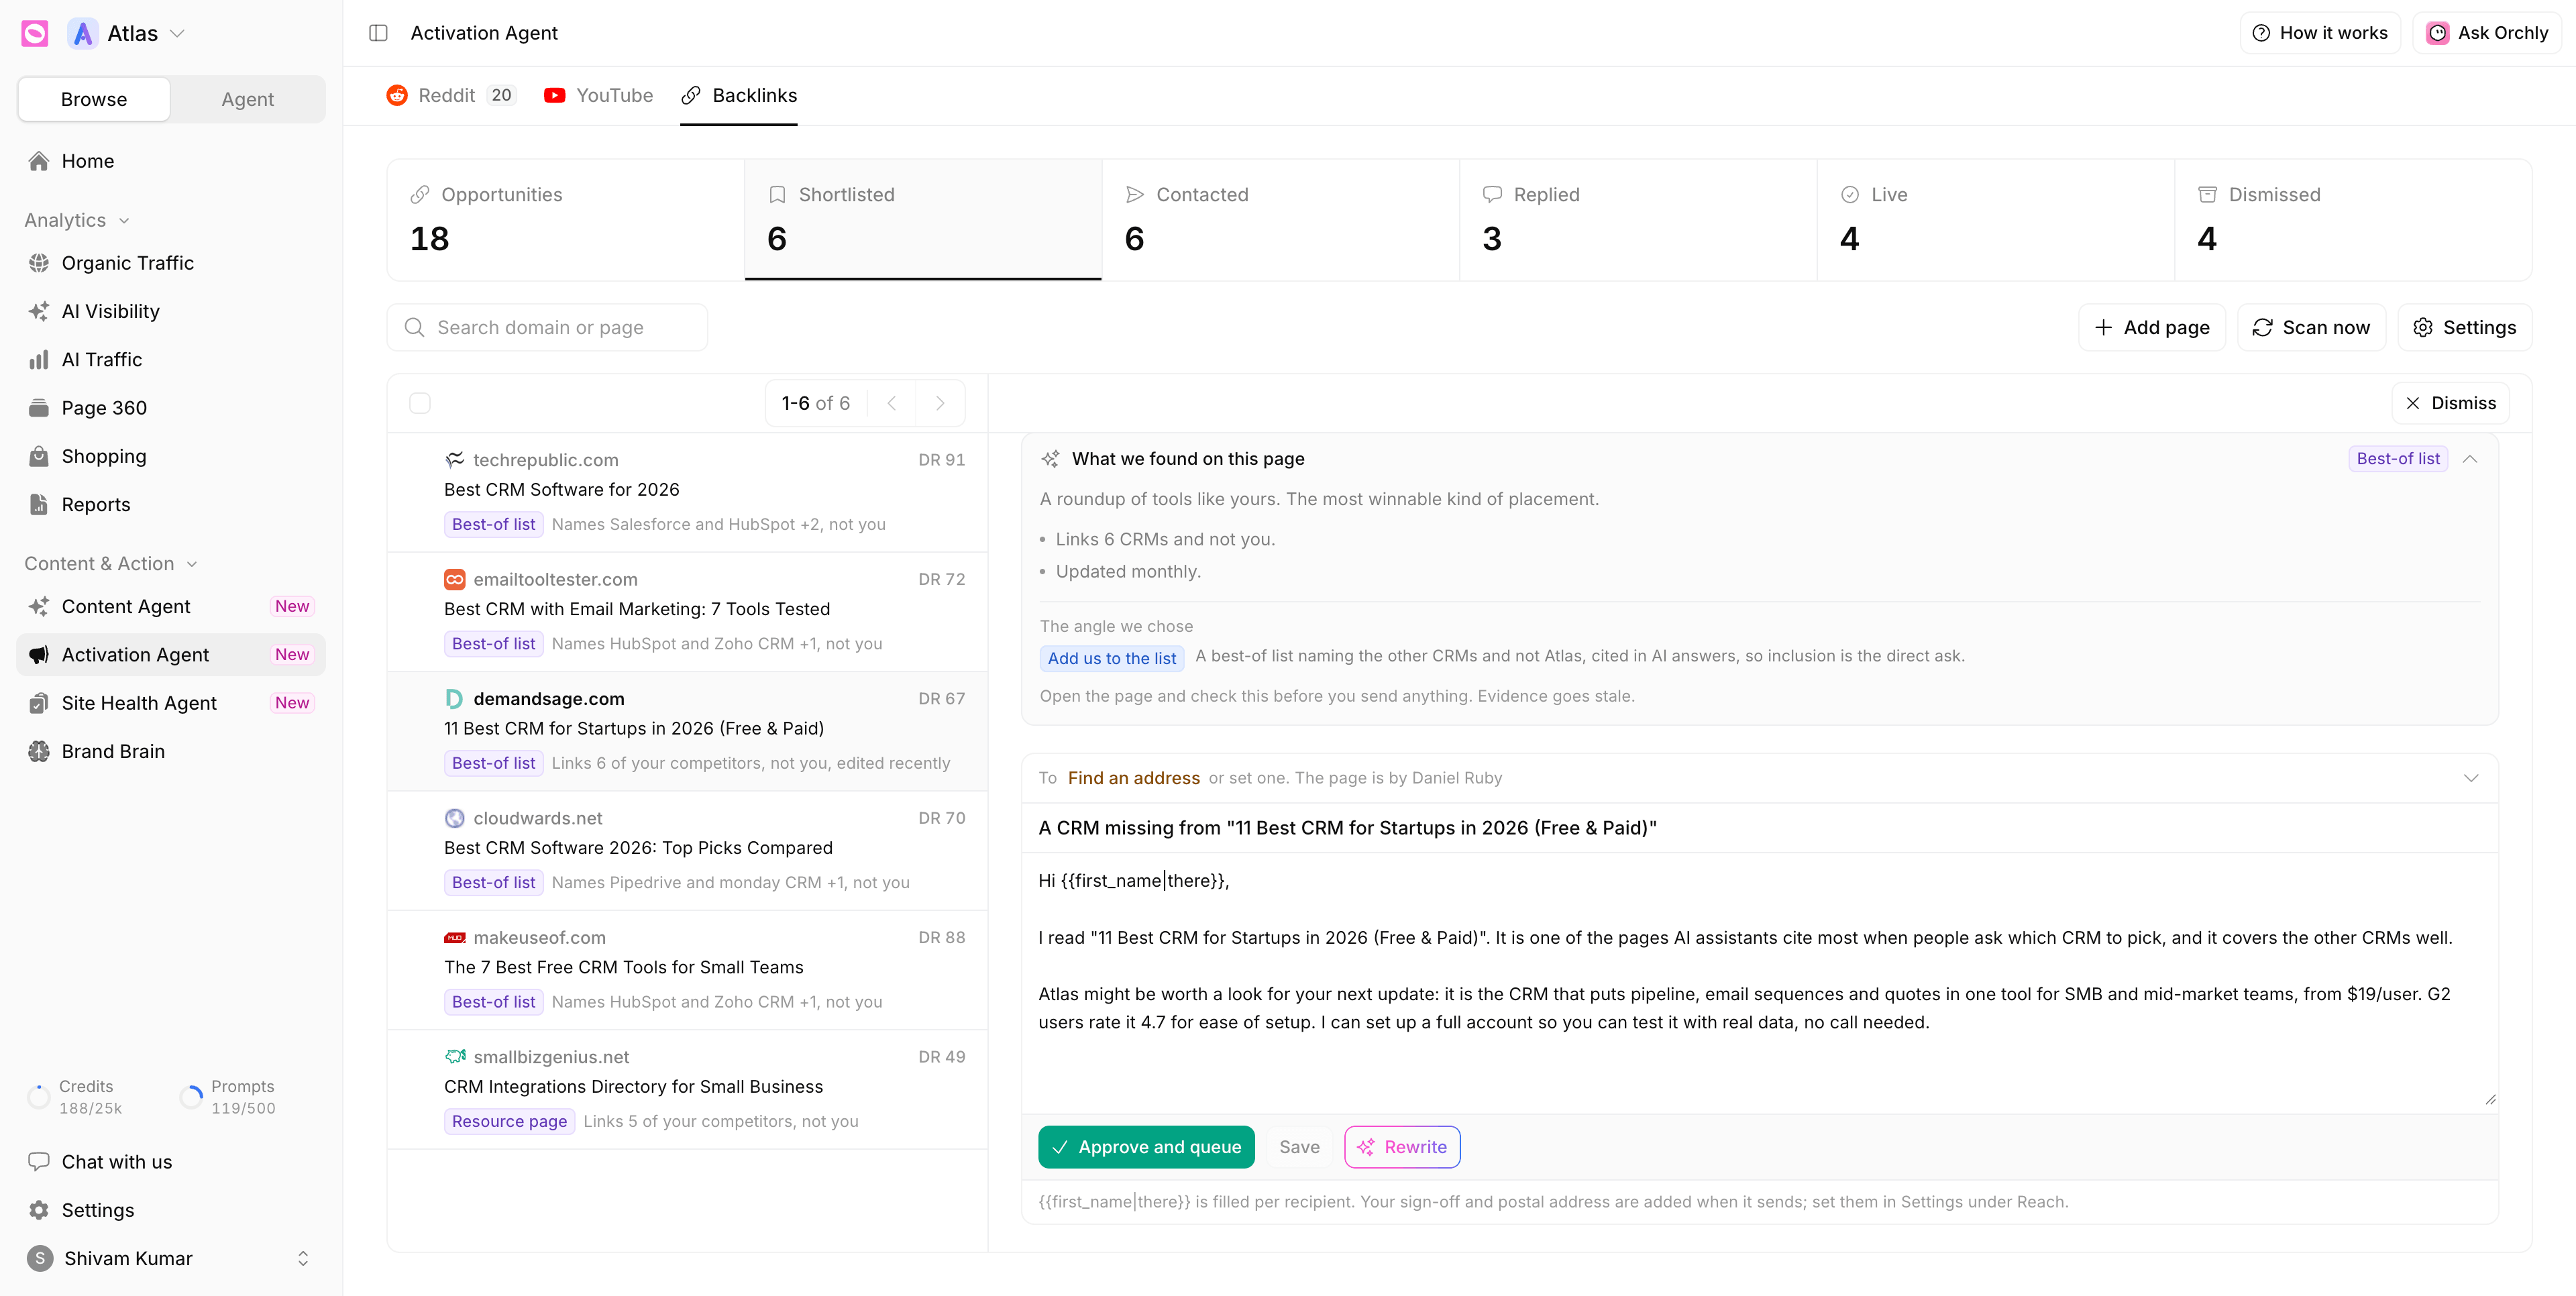
Task: Click the AI Traffic bar chart icon
Action: (39, 360)
